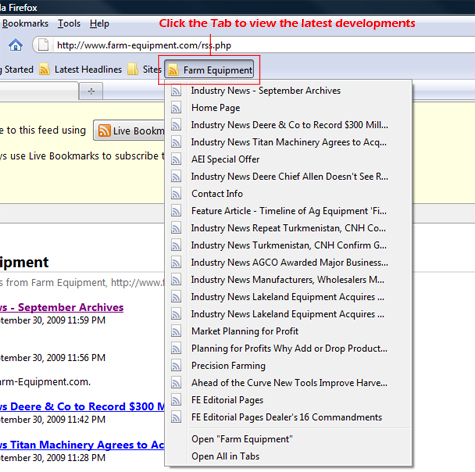Open Deere & Co to Record $300 link

coord(82,407)
